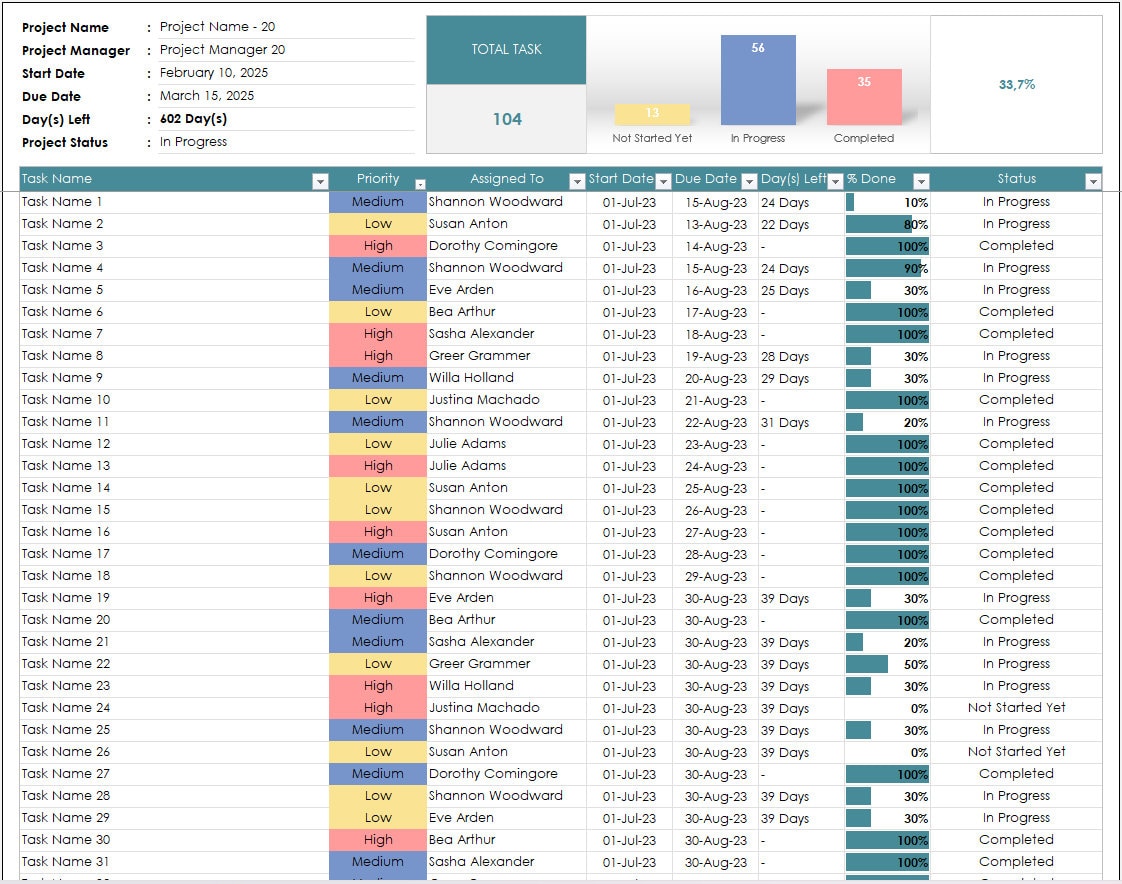Viewport: 1122px width, 884px height.
Task: Open the Assigned To column filter dropdown
Action: [x=577, y=182]
